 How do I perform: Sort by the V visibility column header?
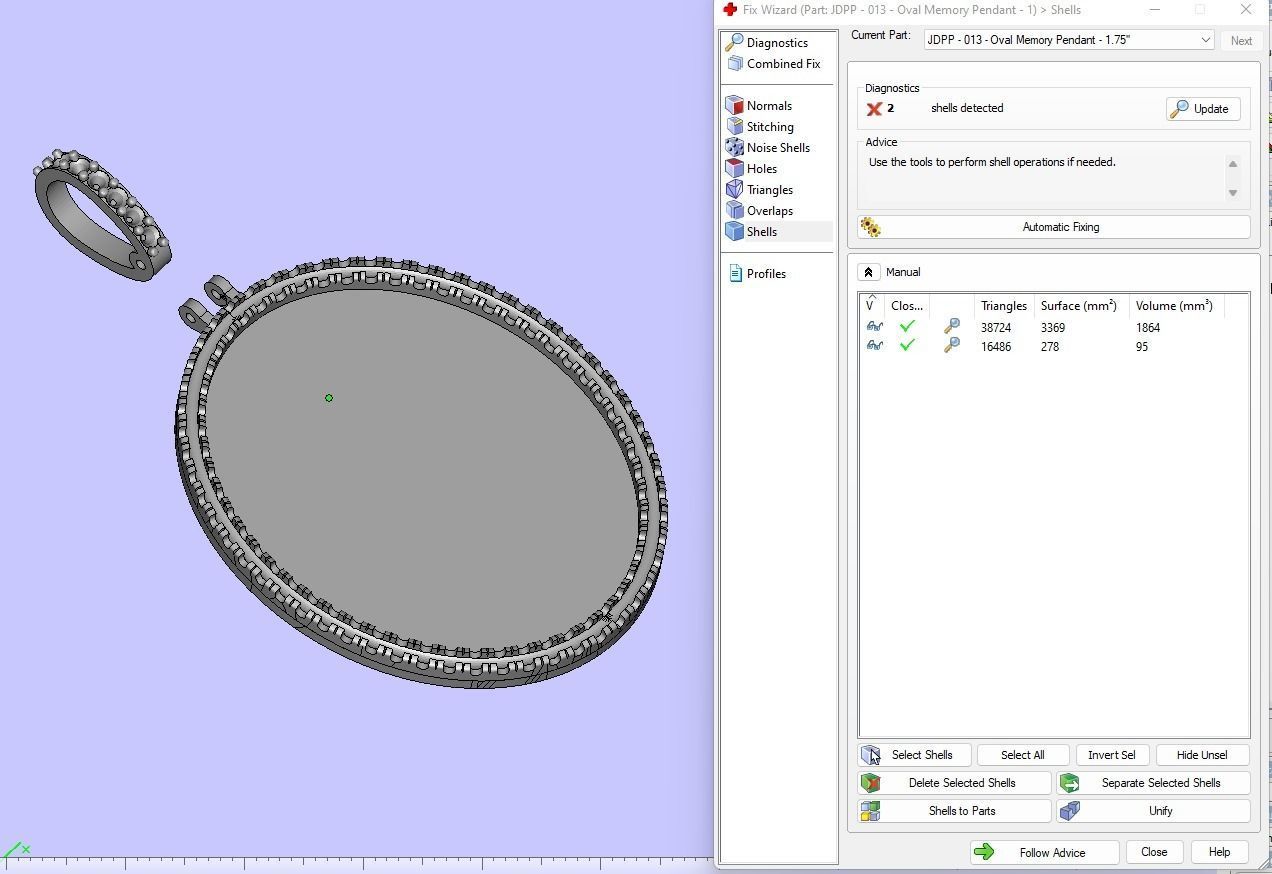[872, 306]
